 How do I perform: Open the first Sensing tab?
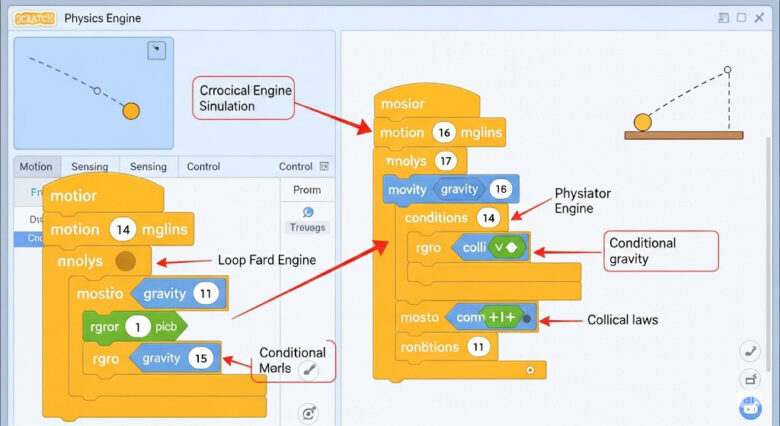coord(90,167)
